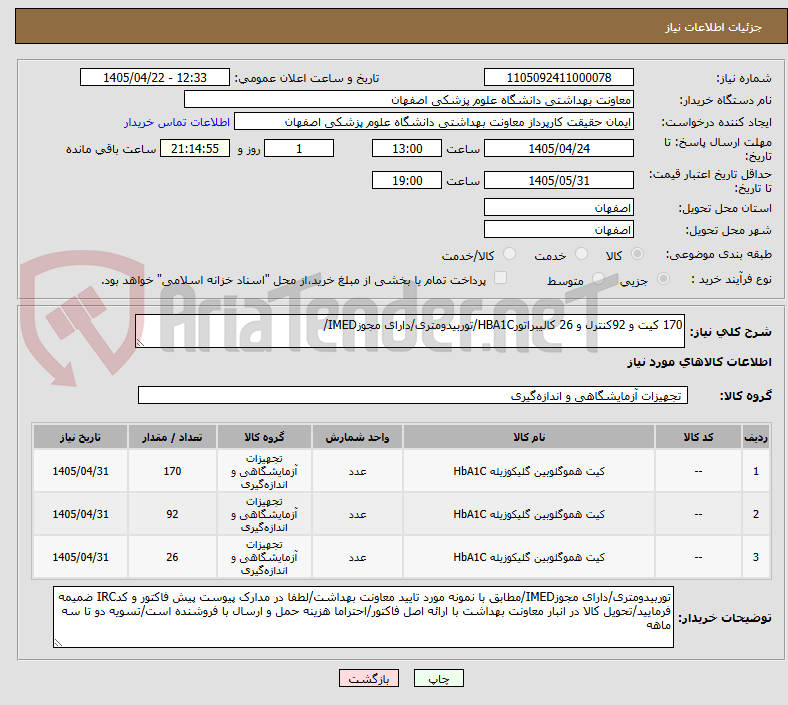Click the کد کالا column header

pyautogui.click(x=698, y=437)
